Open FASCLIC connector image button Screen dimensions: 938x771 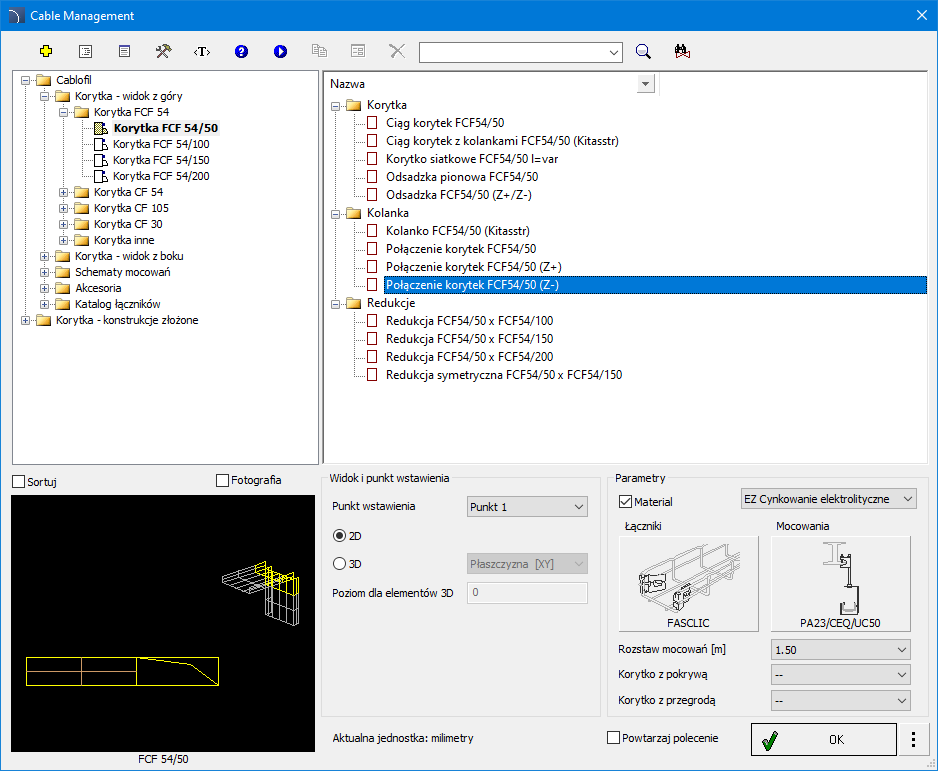687,584
